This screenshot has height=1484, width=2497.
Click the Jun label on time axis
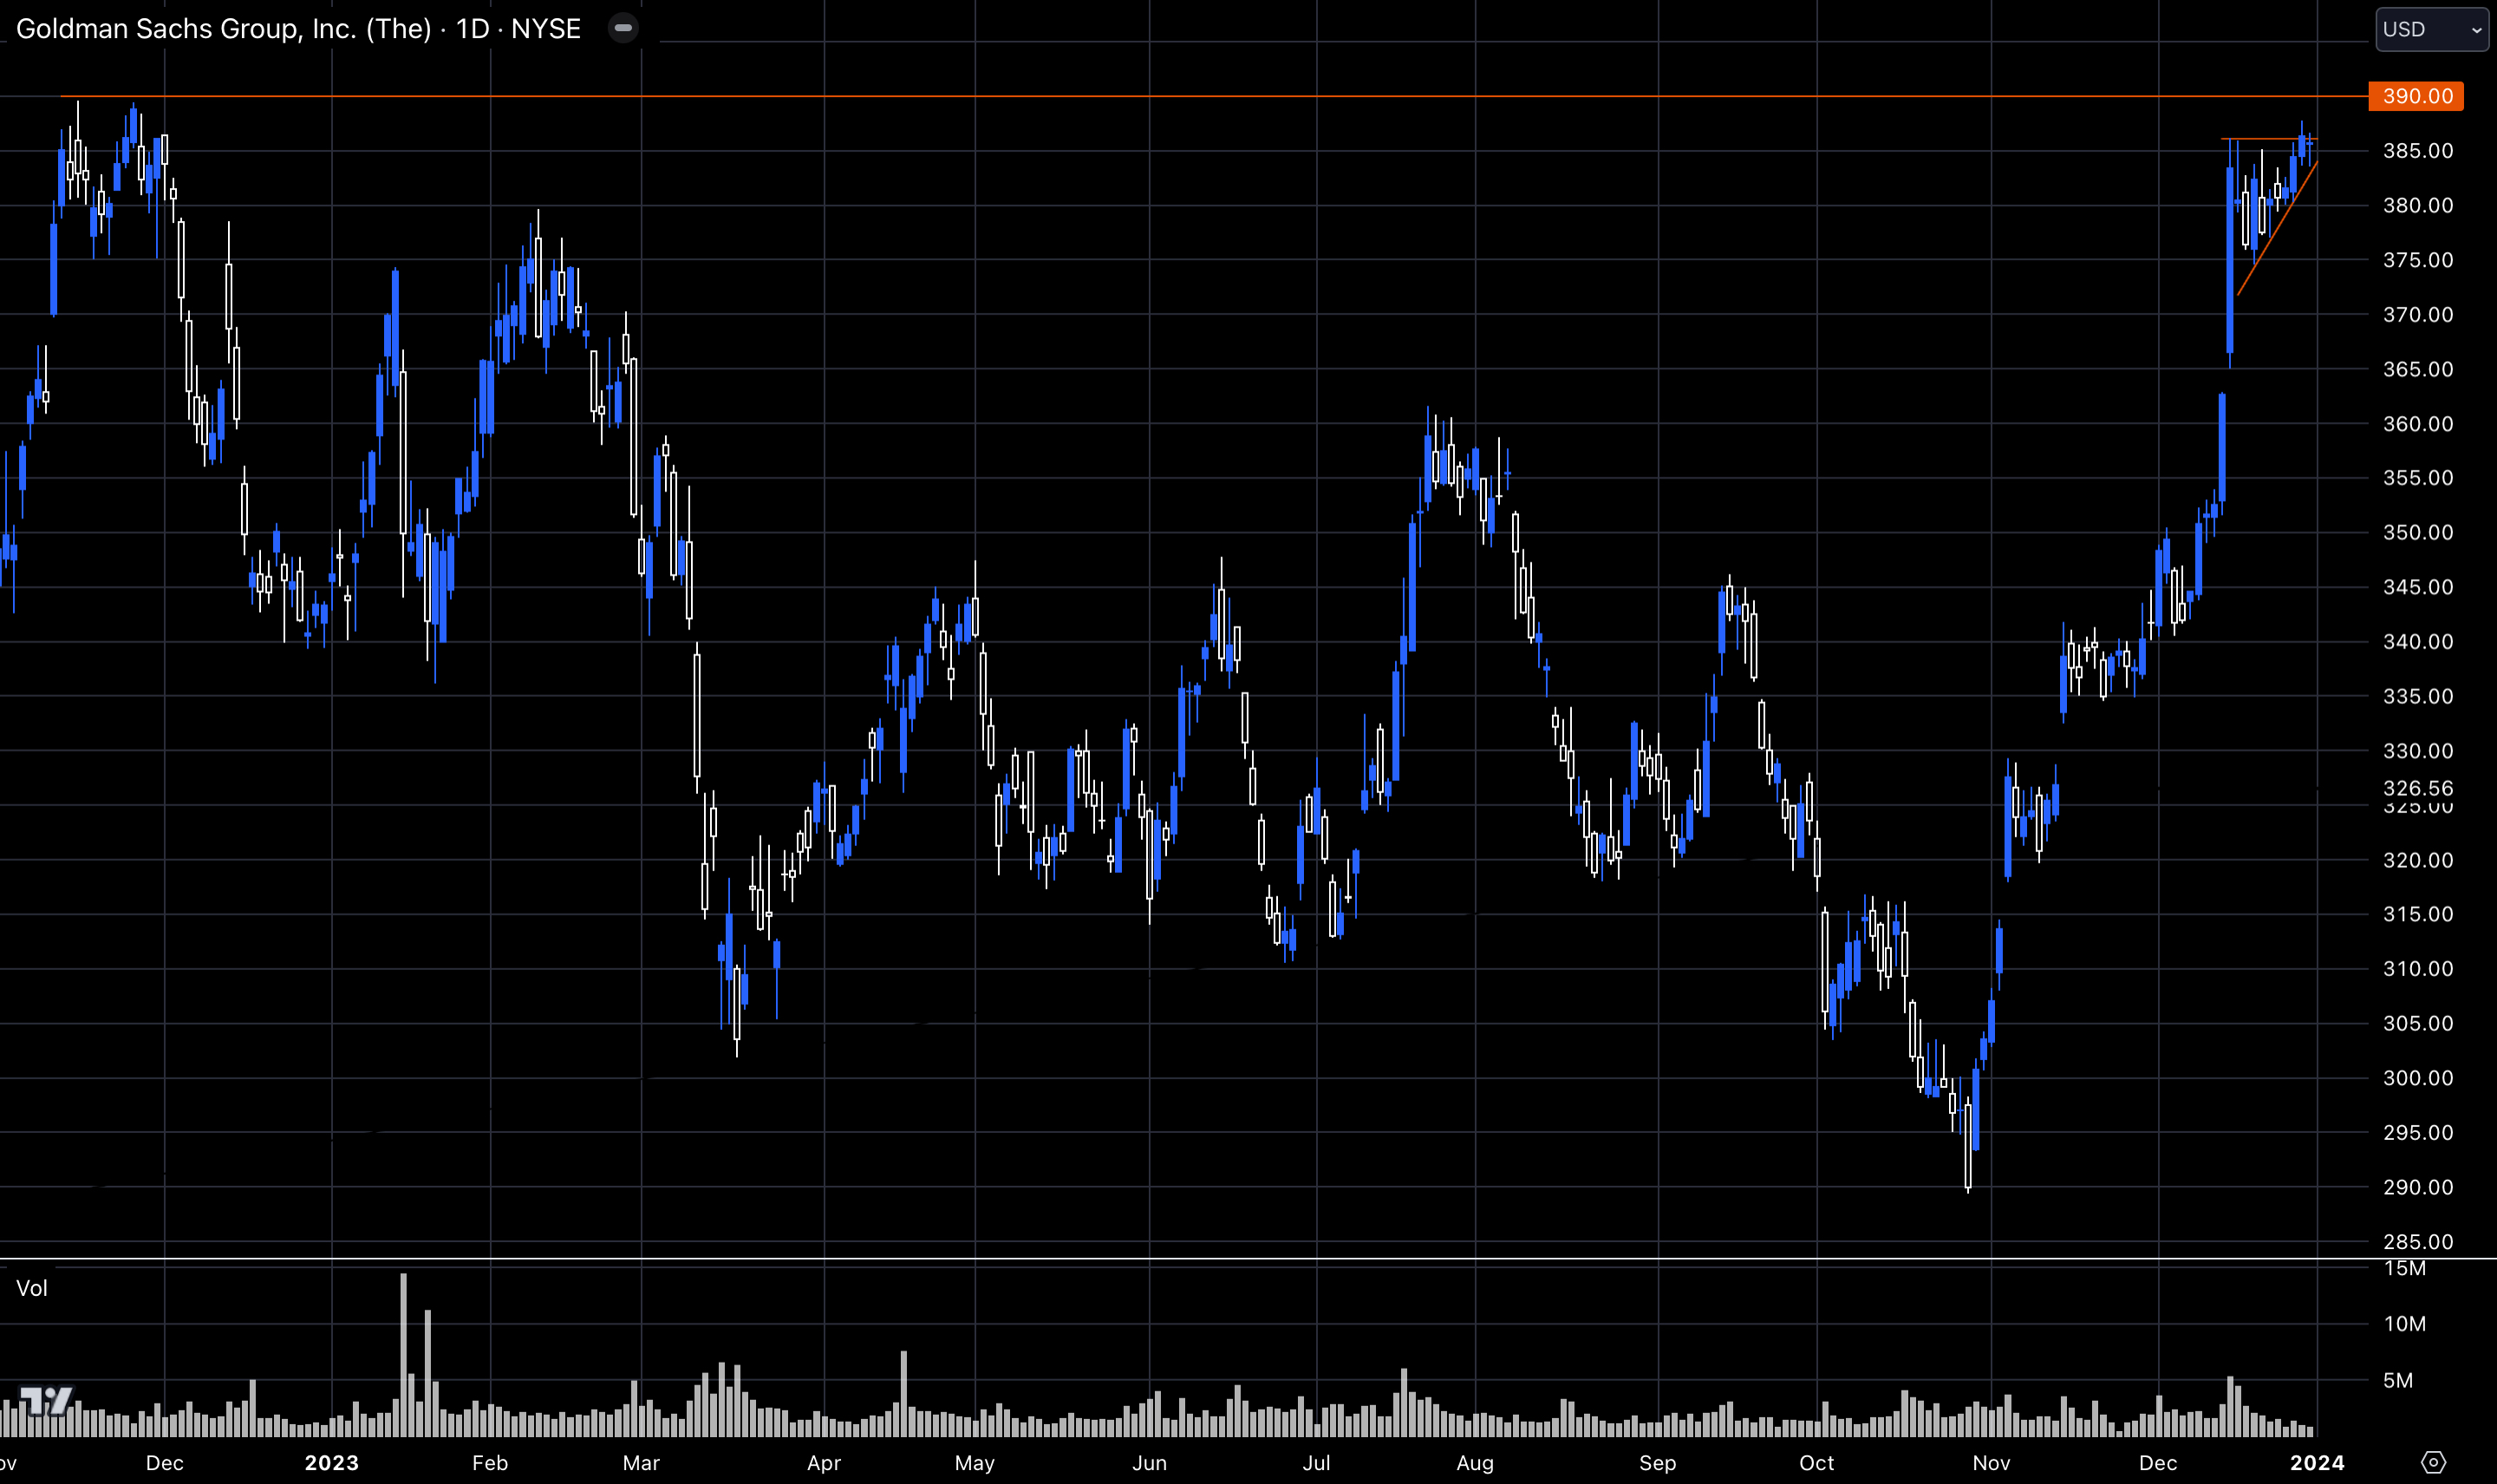point(1149,1462)
